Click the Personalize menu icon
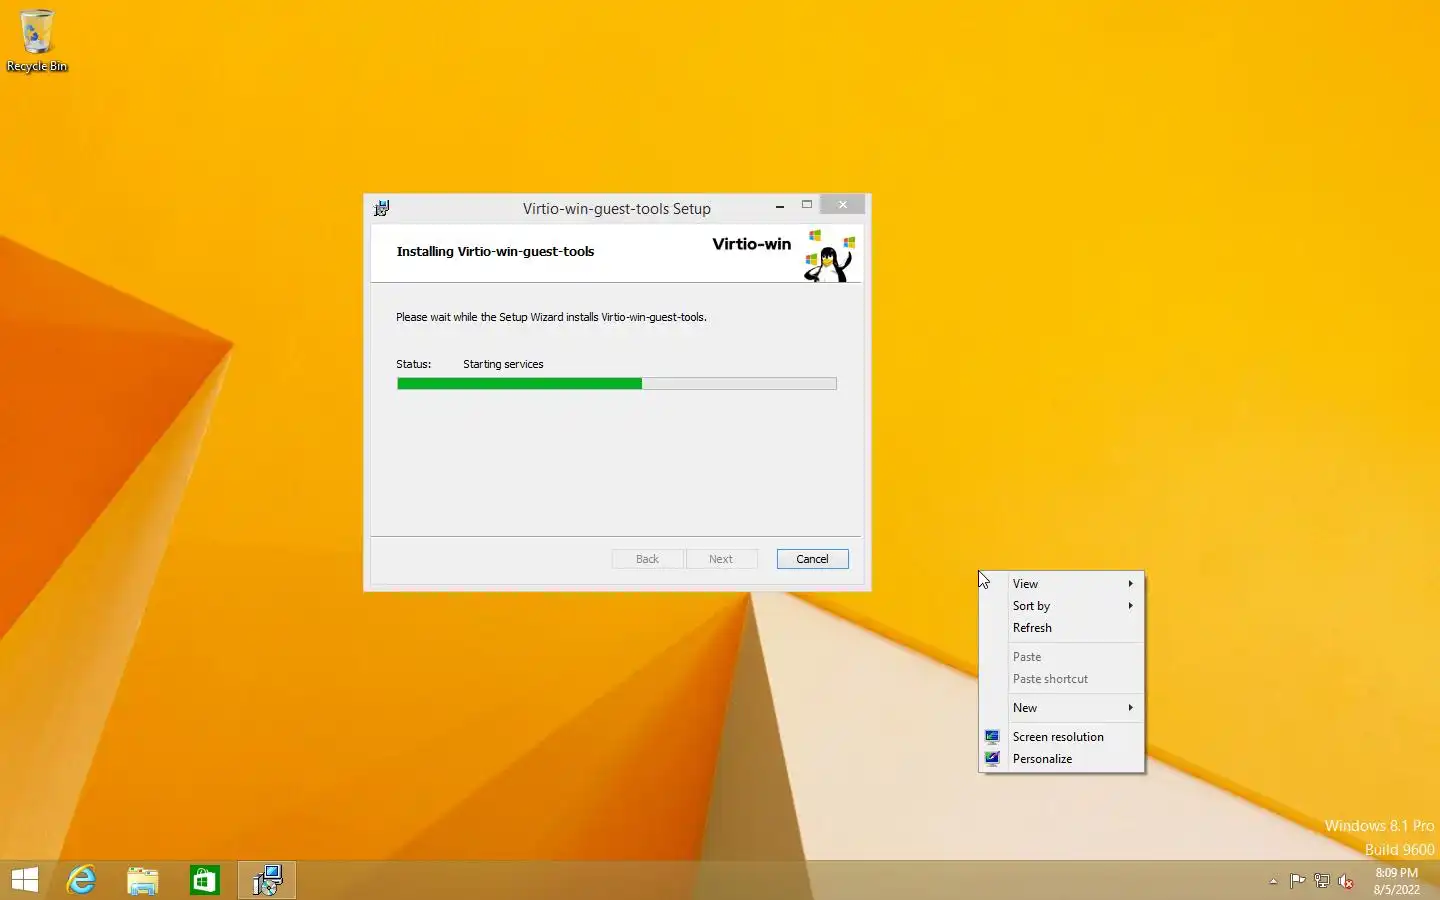 coord(992,759)
